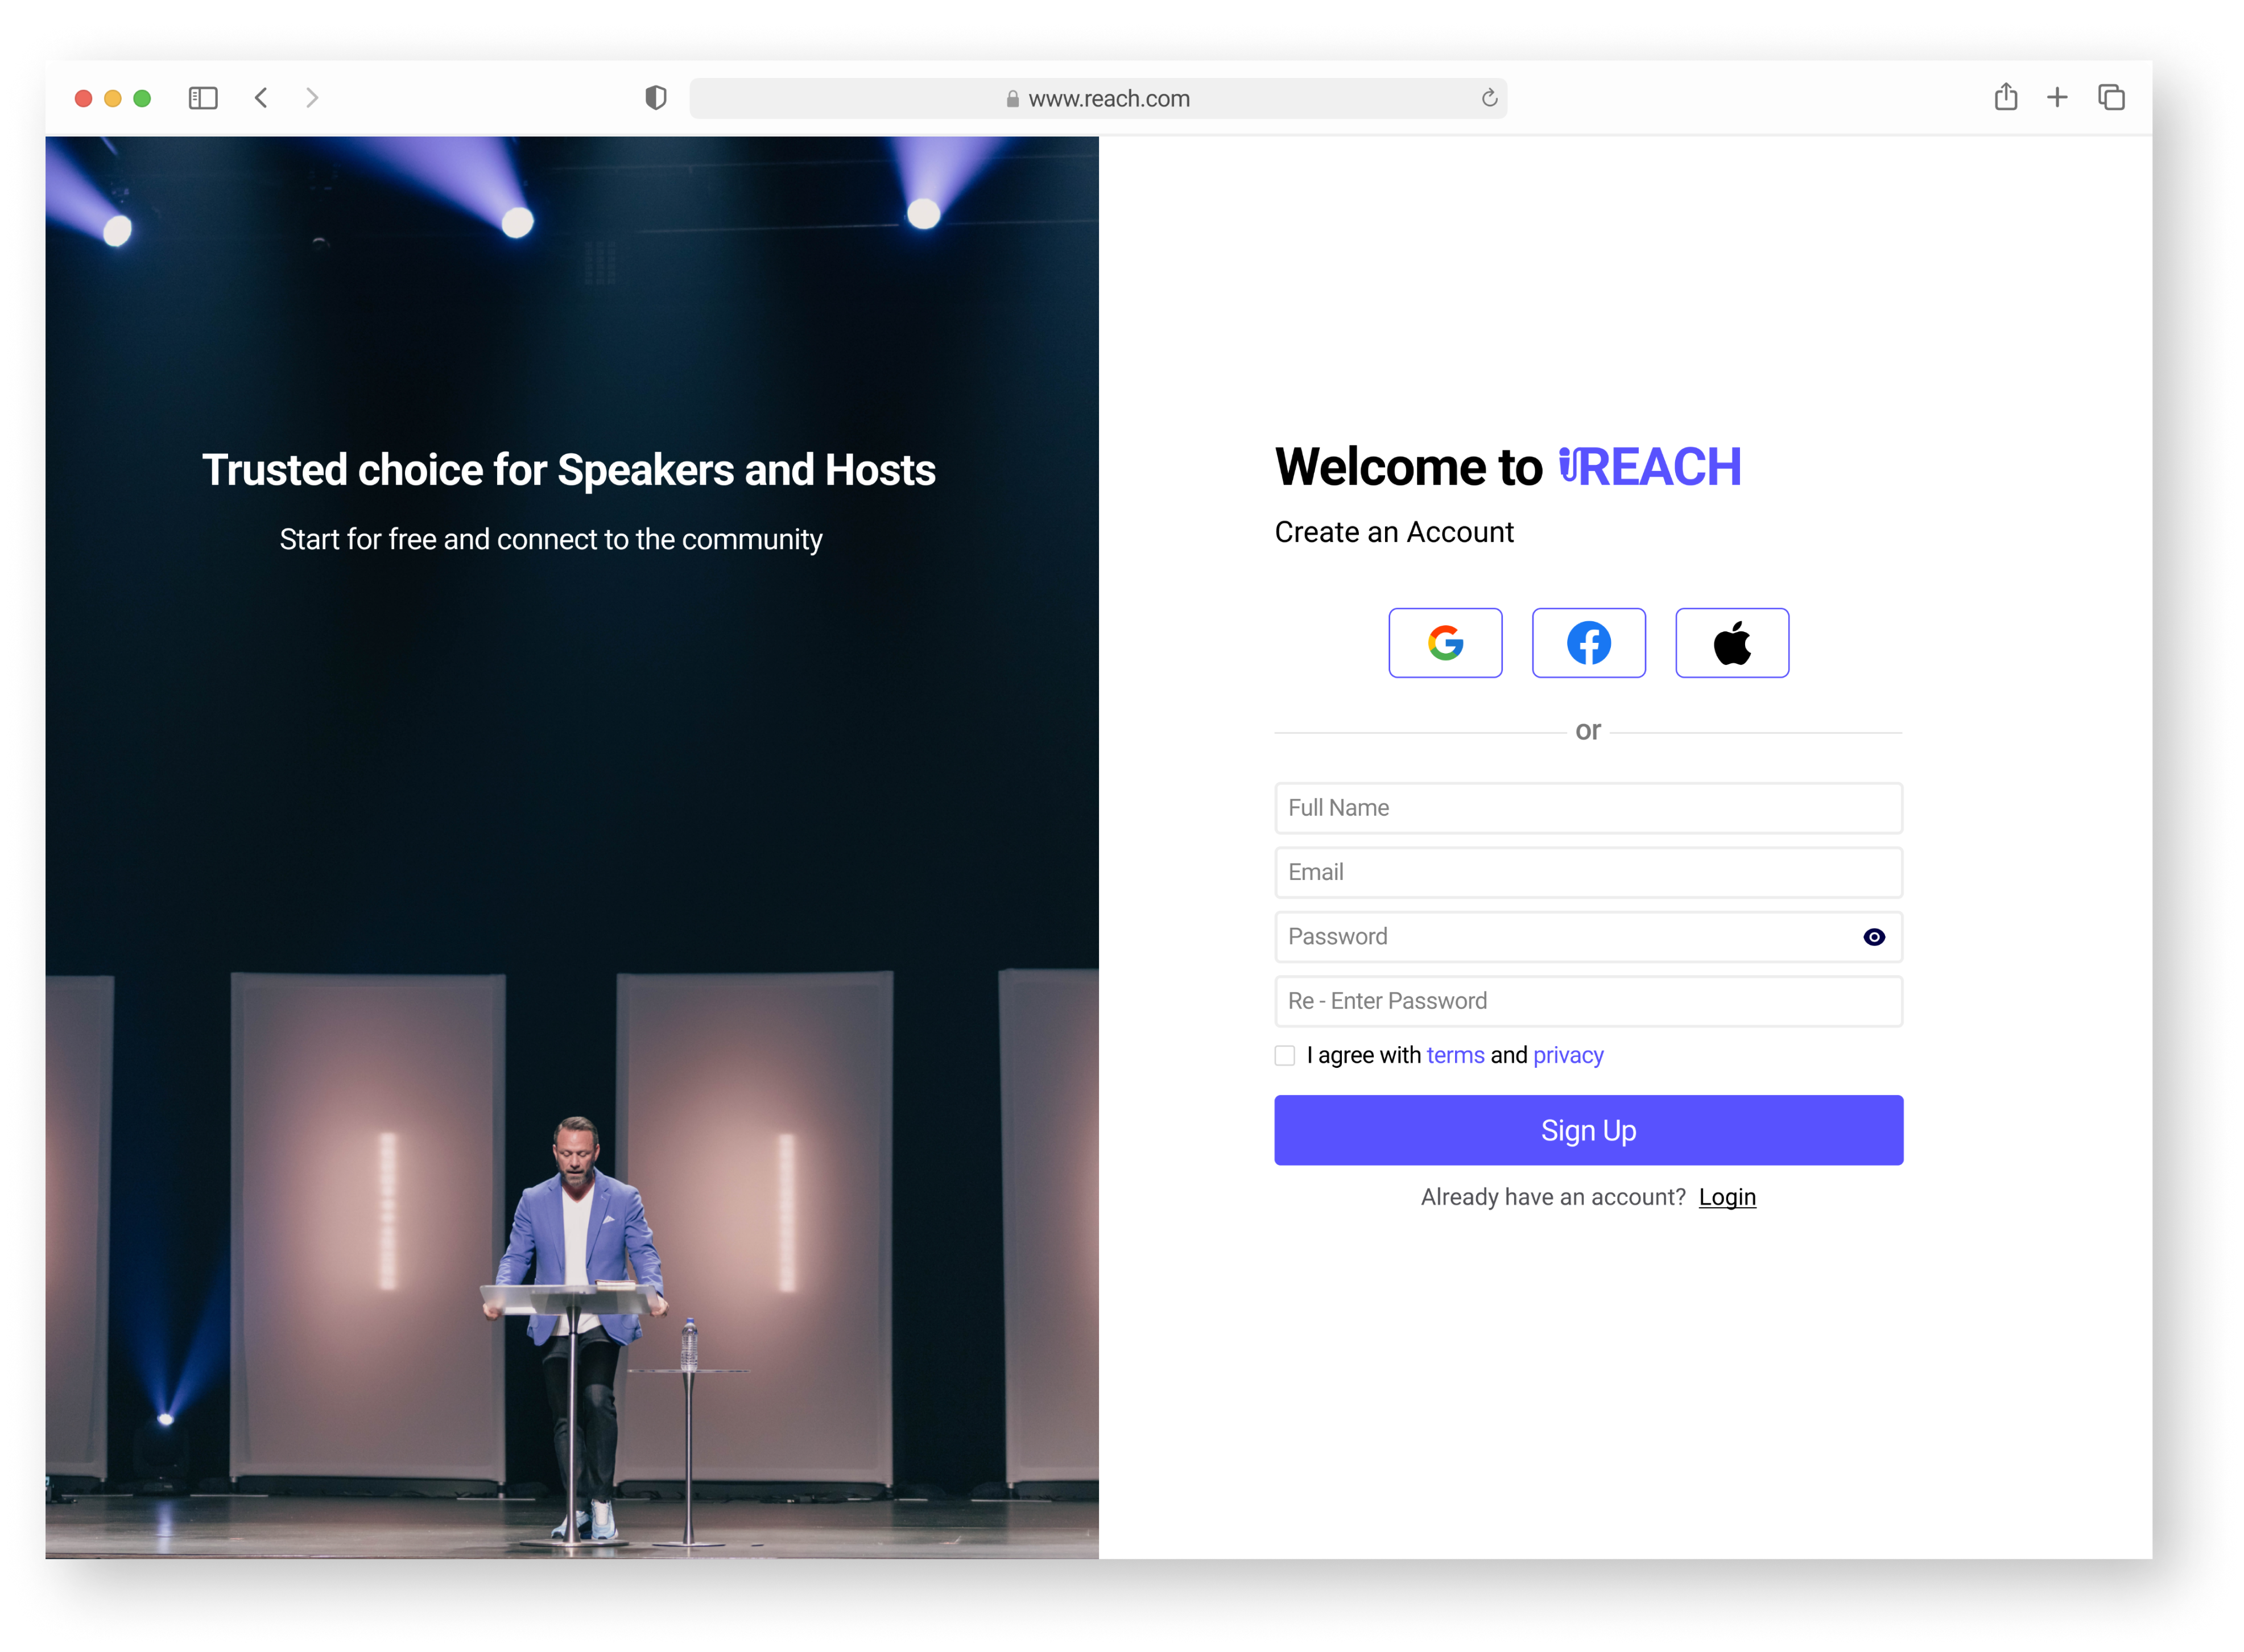
Task: Submit the Sign Up button
Action: click(x=1588, y=1130)
